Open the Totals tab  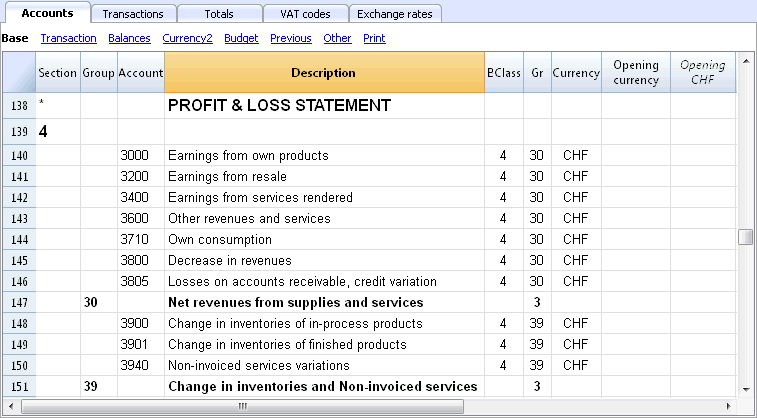click(x=219, y=14)
